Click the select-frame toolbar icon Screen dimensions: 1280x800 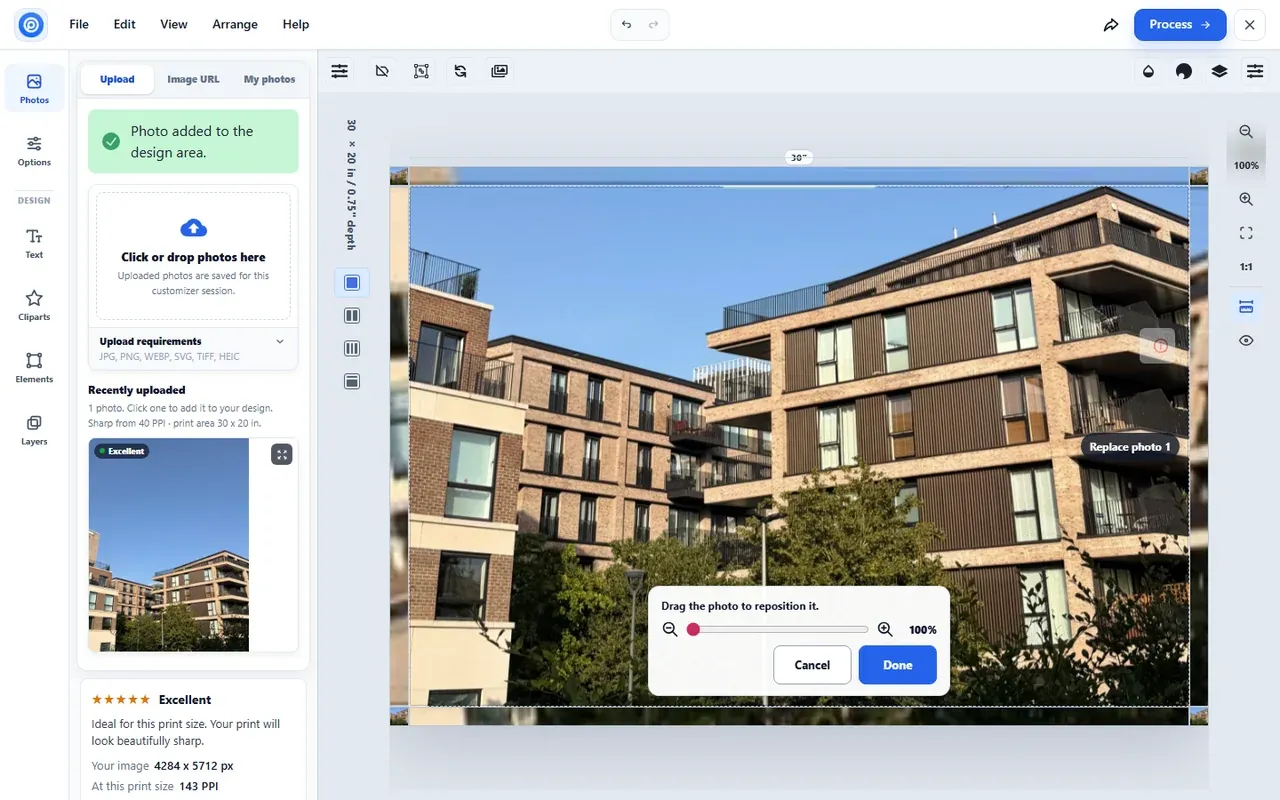pyautogui.click(x=421, y=71)
